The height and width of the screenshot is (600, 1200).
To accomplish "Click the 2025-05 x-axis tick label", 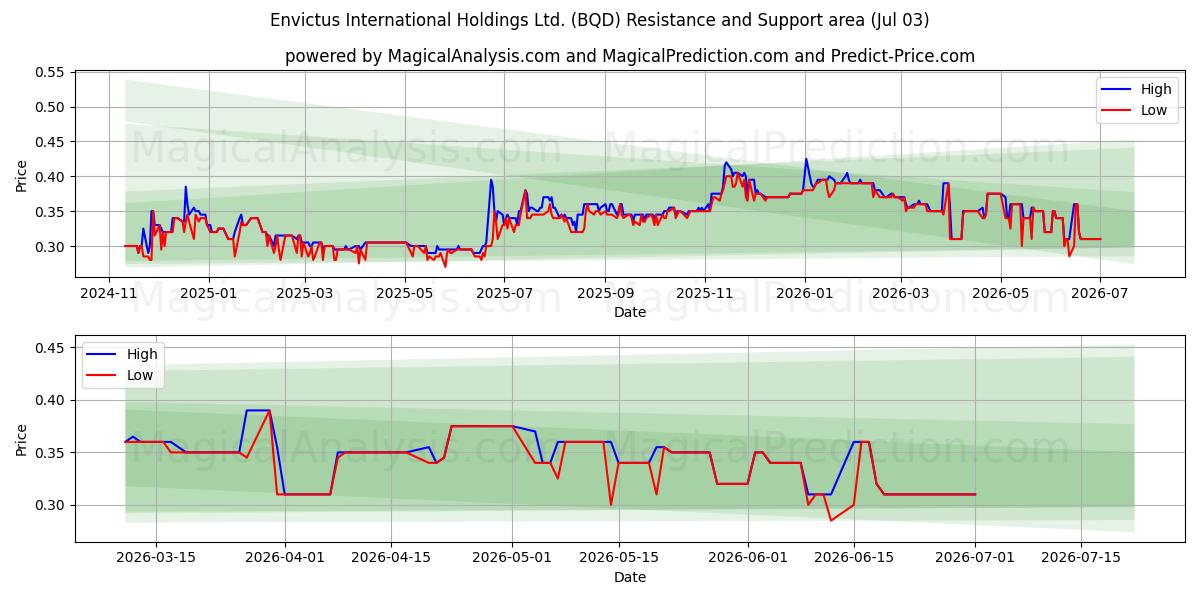I will point(406,293).
